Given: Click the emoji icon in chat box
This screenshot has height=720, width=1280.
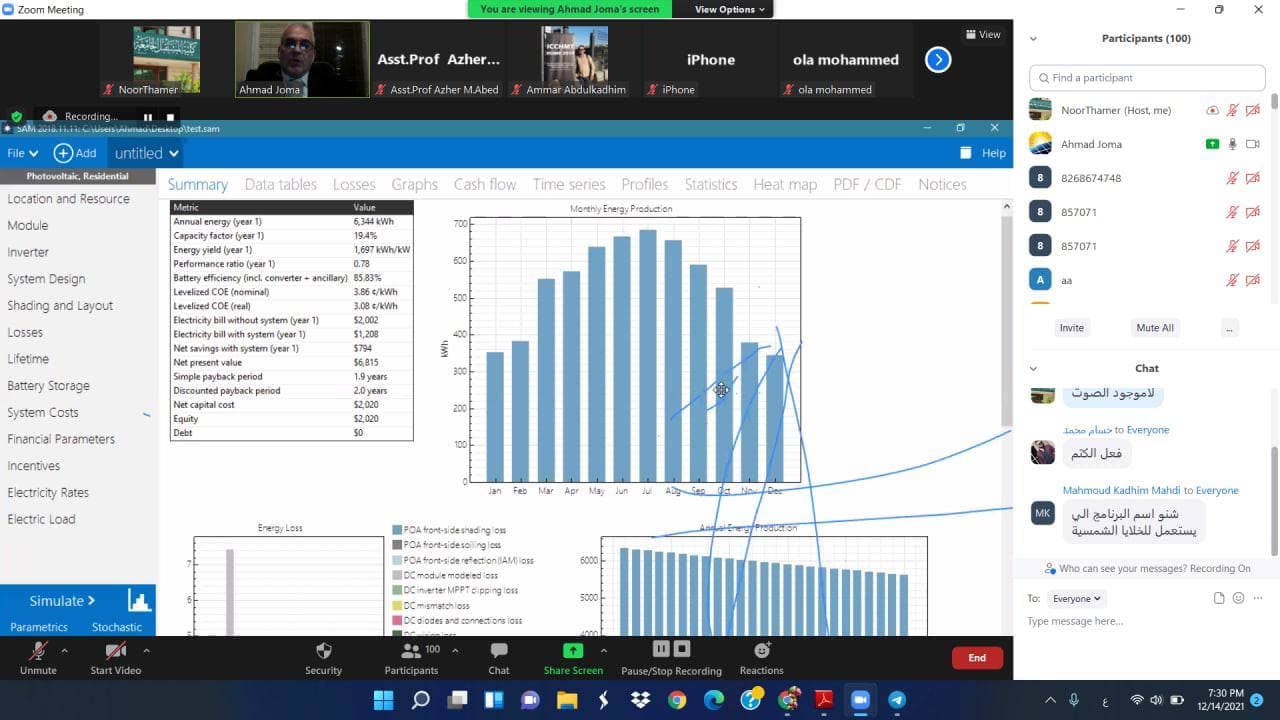Looking at the screenshot, I should pos(1238,598).
